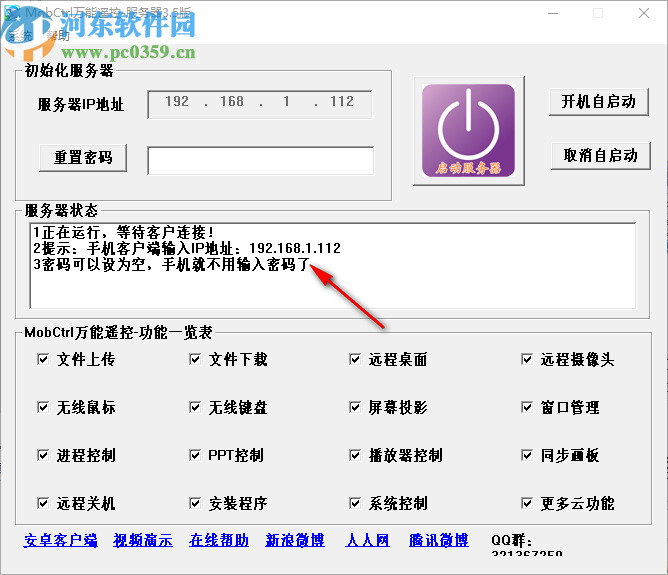The height and width of the screenshot is (575, 668).
Task: Minimize the MobCtrl server window
Action: pos(553,13)
